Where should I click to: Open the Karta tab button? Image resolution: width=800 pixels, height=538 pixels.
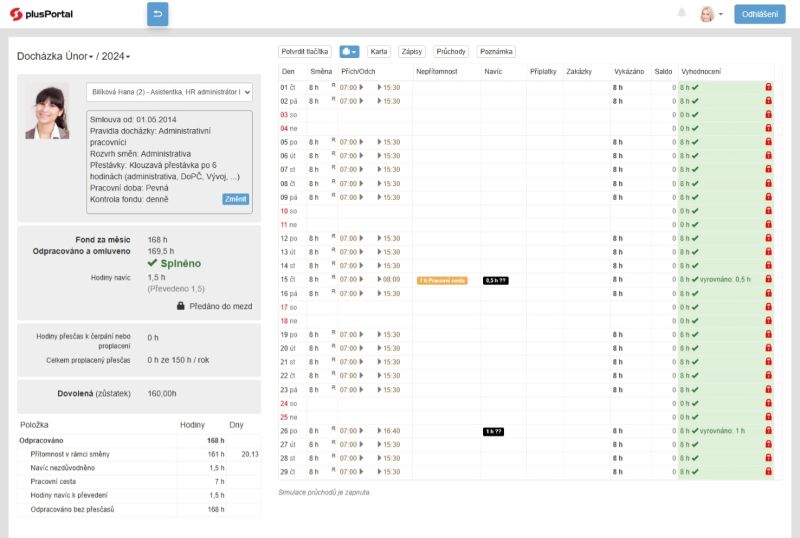click(x=379, y=52)
